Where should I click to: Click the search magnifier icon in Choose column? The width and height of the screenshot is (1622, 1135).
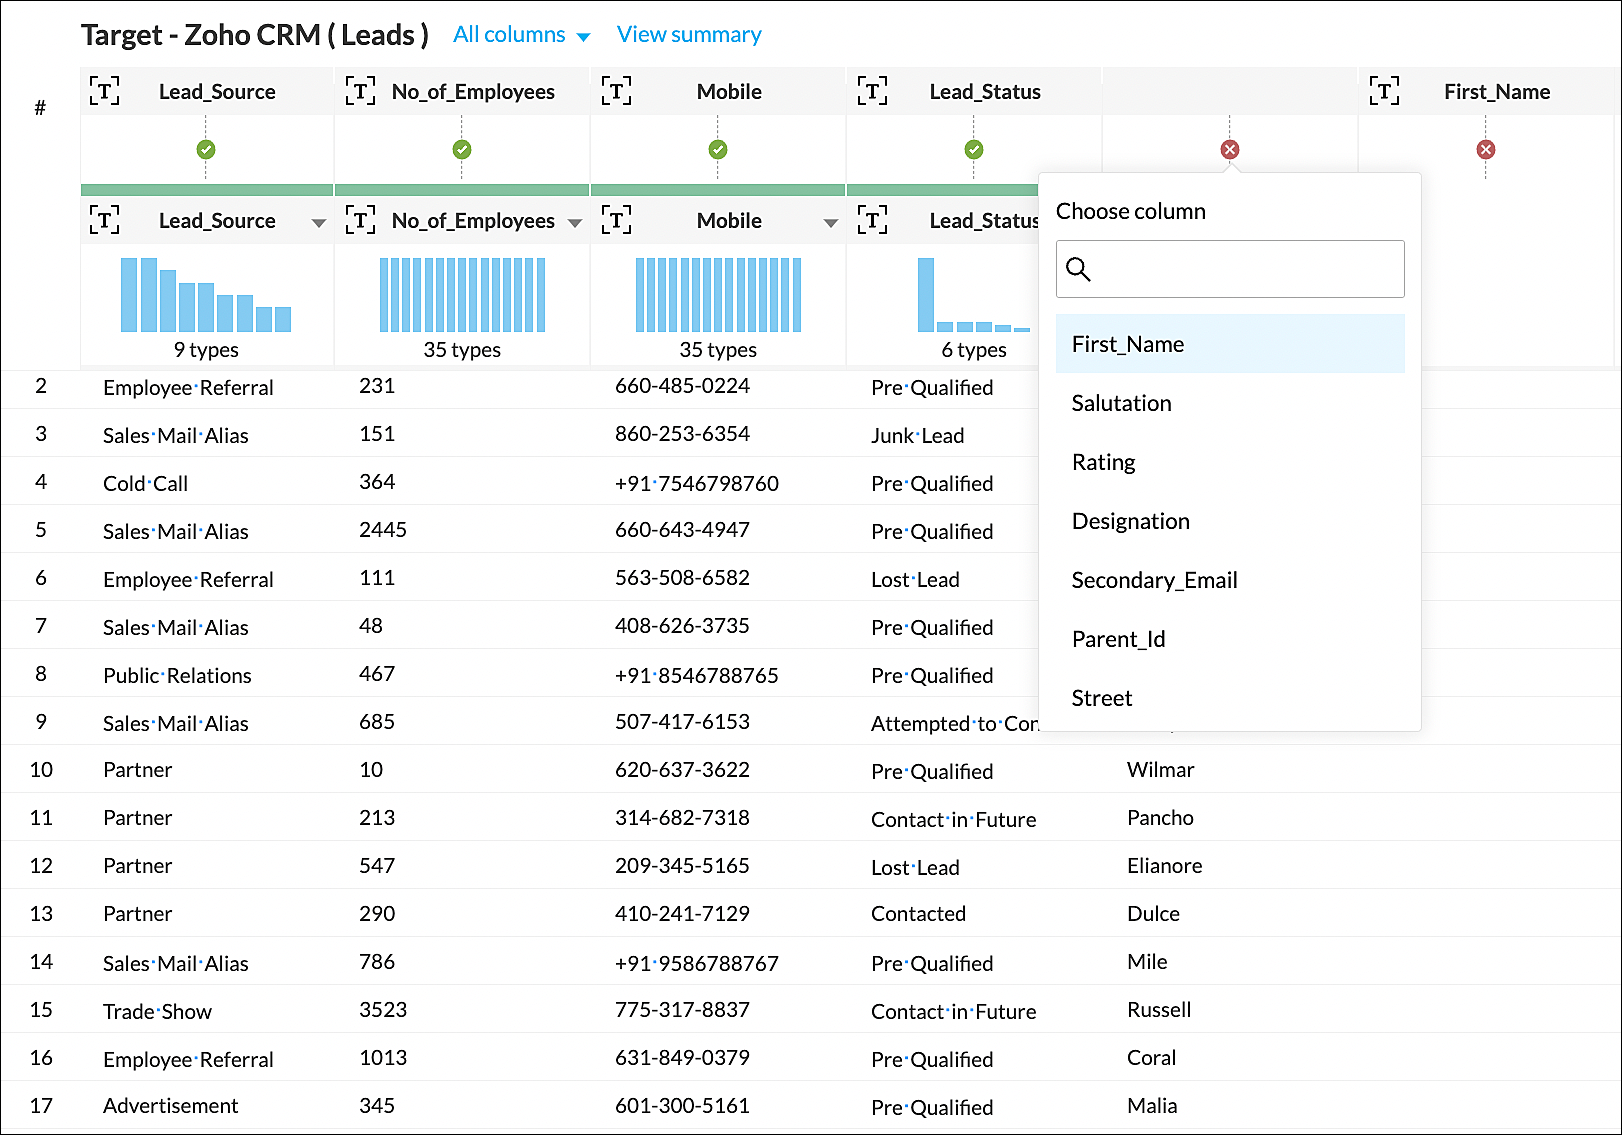click(x=1078, y=269)
